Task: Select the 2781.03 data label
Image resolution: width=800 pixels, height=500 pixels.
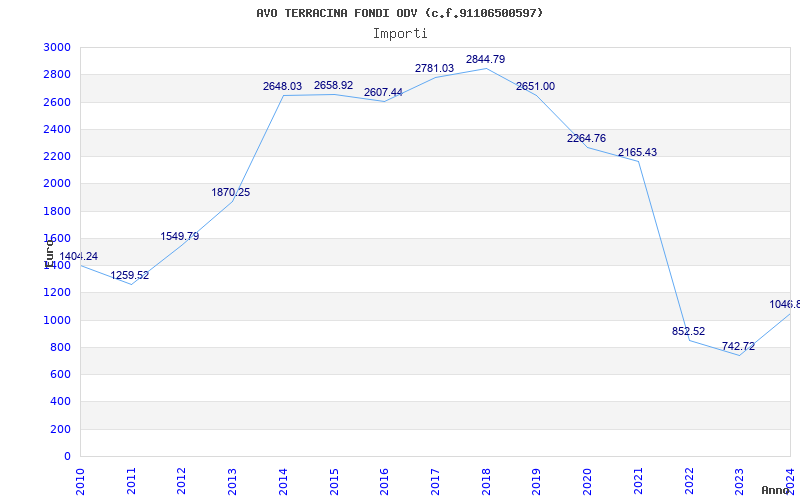Action: pos(434,68)
